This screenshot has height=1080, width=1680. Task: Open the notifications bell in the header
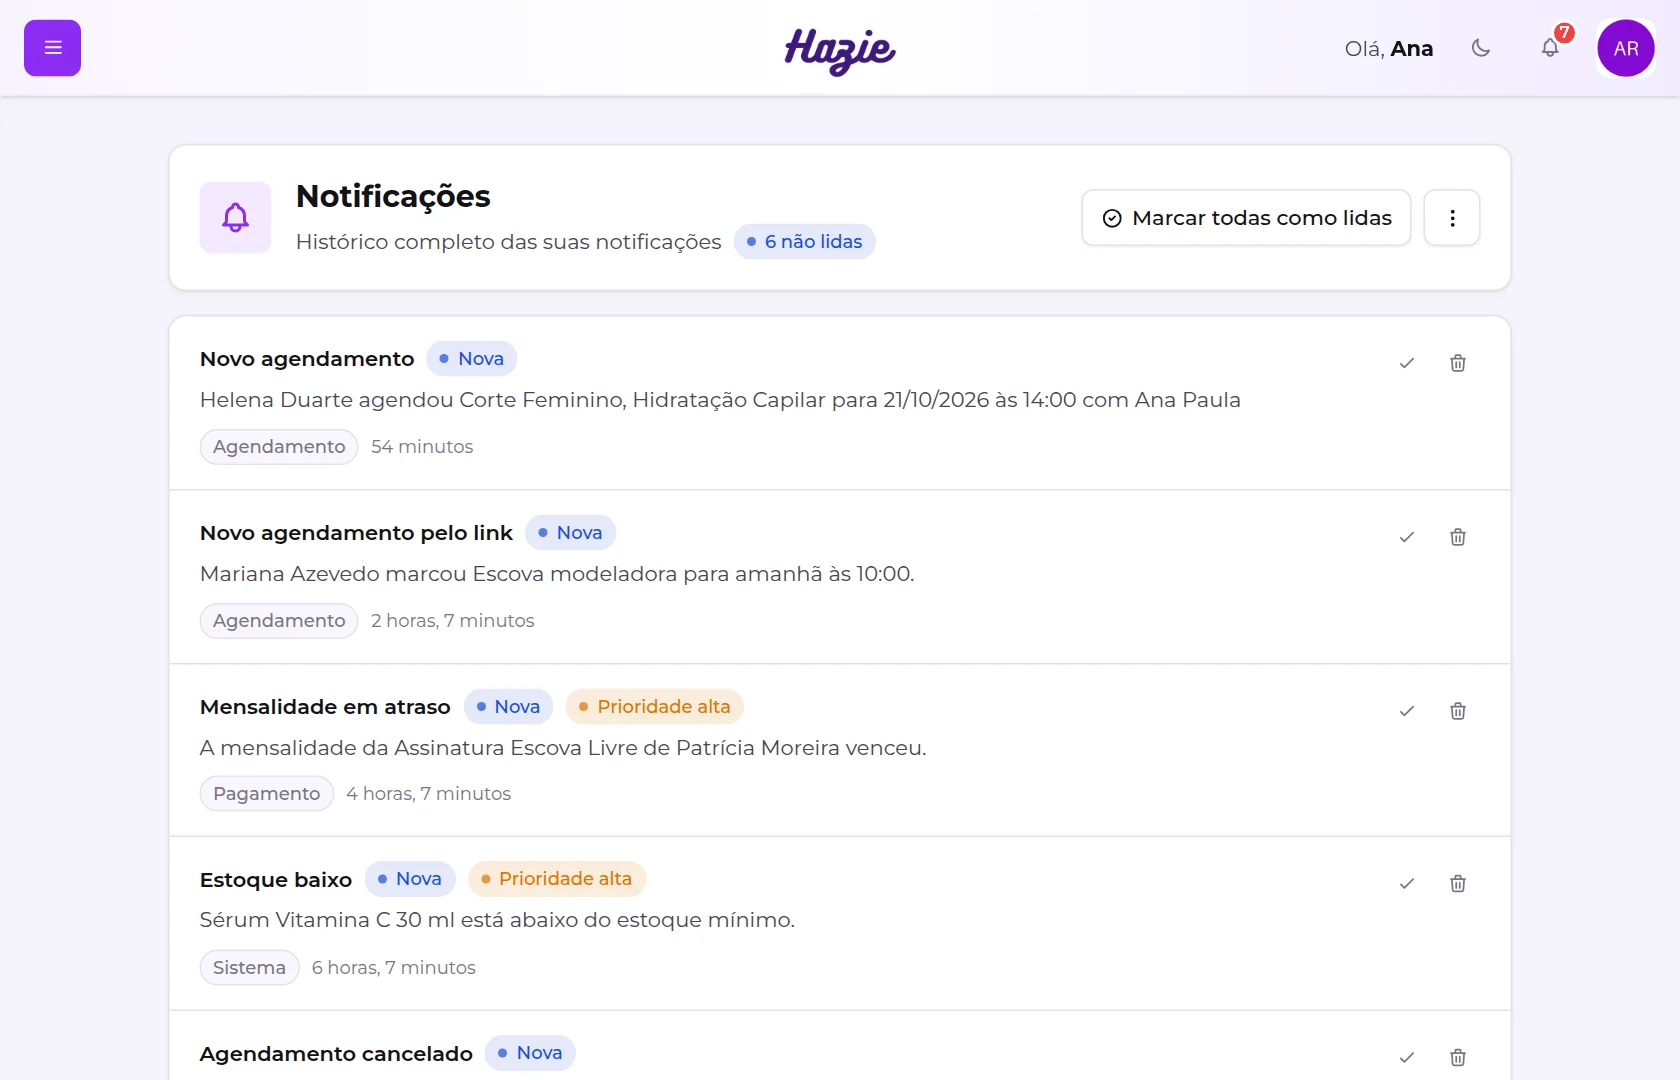[1550, 48]
